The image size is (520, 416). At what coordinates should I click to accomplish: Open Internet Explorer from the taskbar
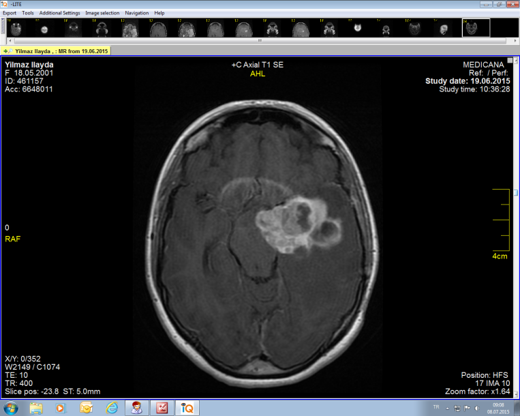[112, 408]
